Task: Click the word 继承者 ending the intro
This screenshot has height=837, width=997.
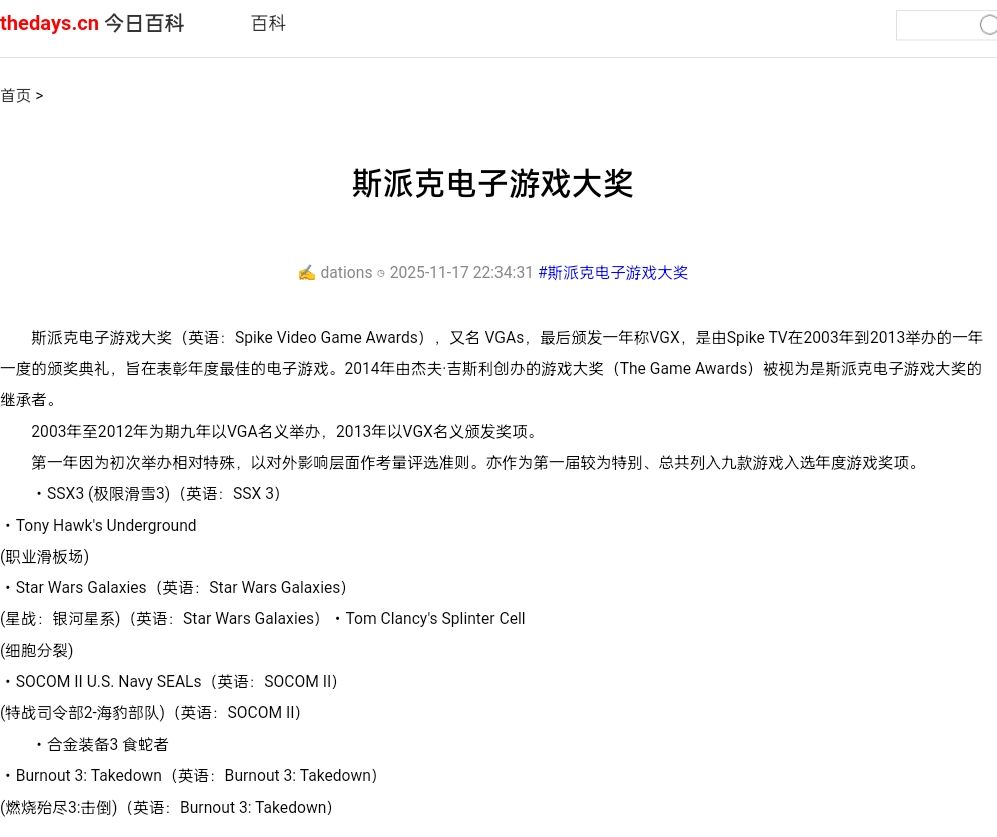Action: [x=24, y=399]
